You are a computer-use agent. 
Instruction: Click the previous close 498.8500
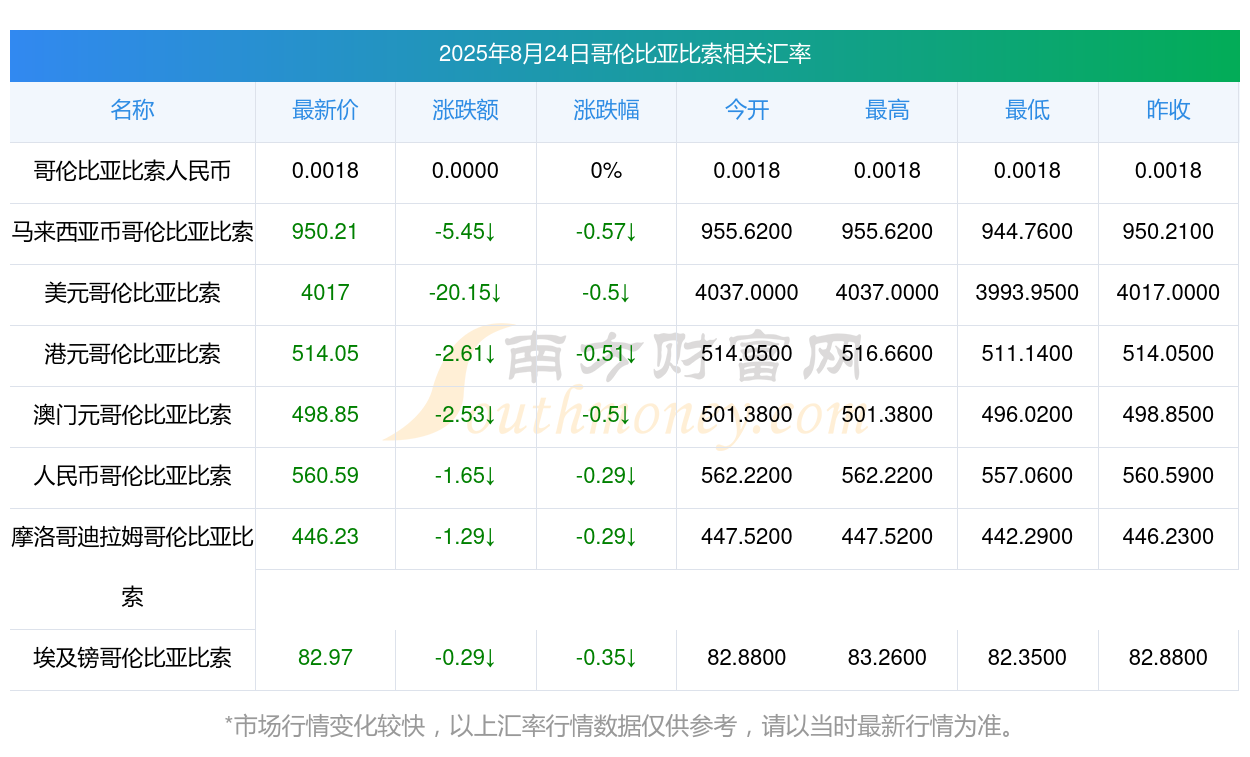(1168, 415)
